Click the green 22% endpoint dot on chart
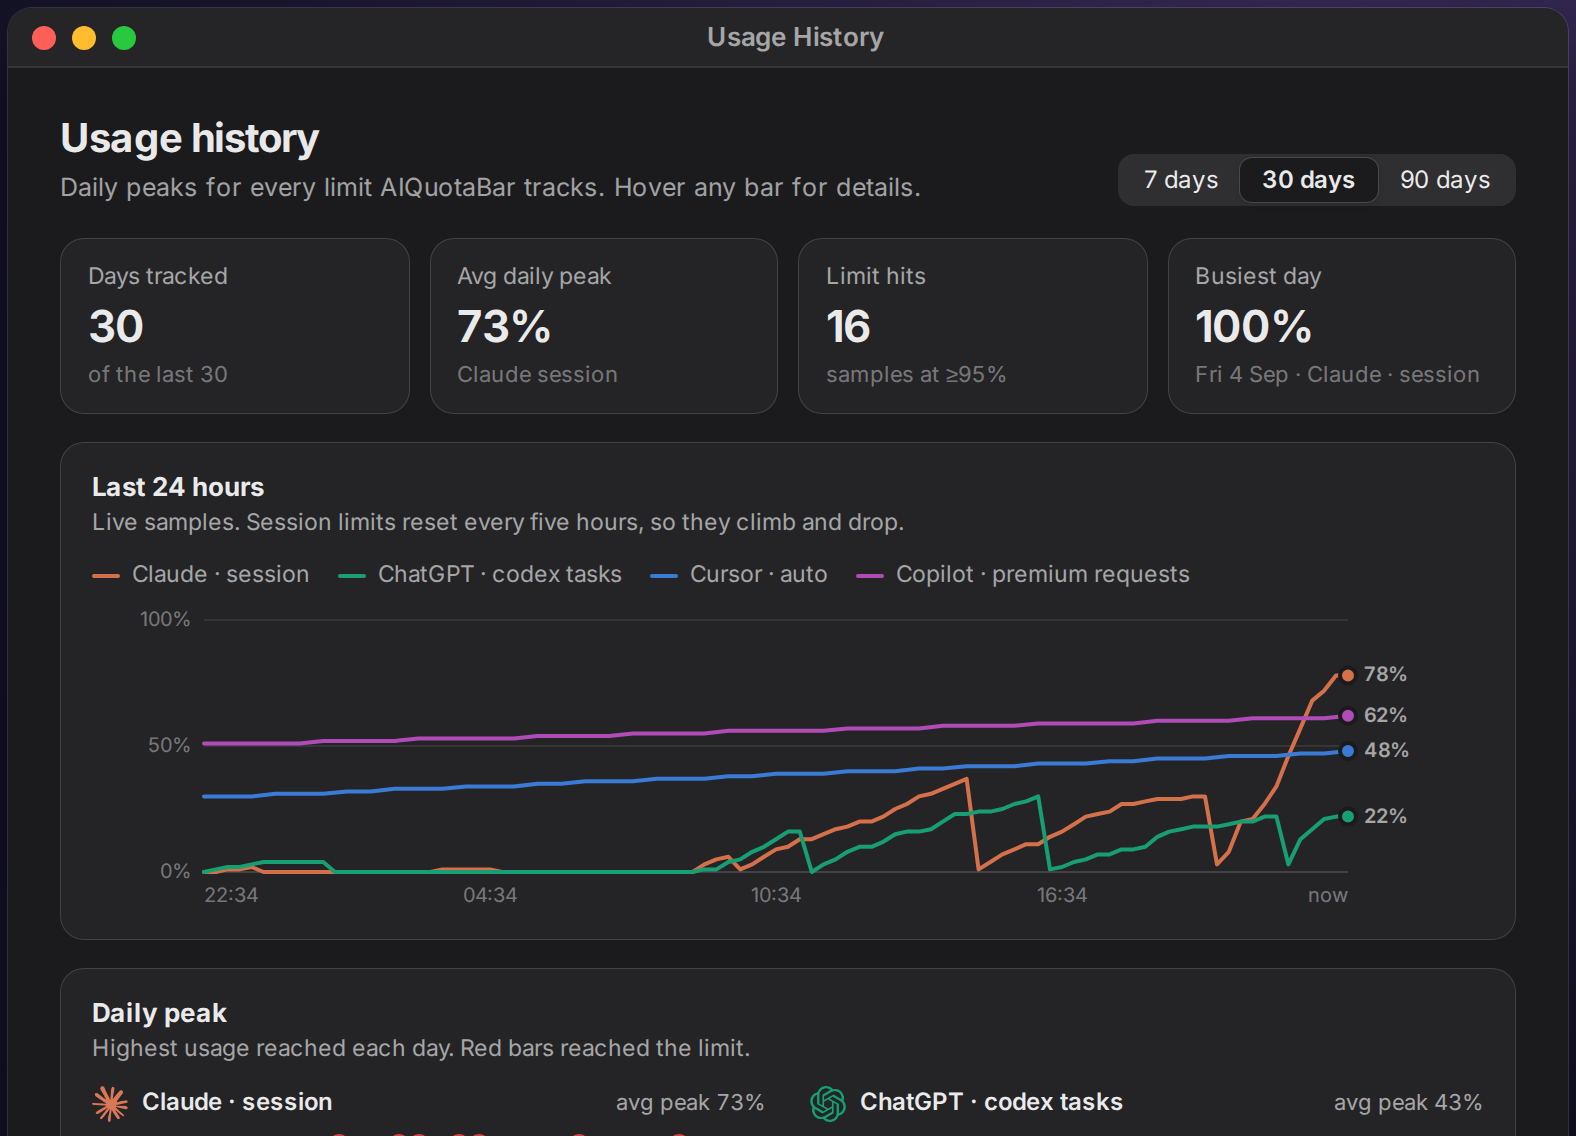 (1348, 816)
